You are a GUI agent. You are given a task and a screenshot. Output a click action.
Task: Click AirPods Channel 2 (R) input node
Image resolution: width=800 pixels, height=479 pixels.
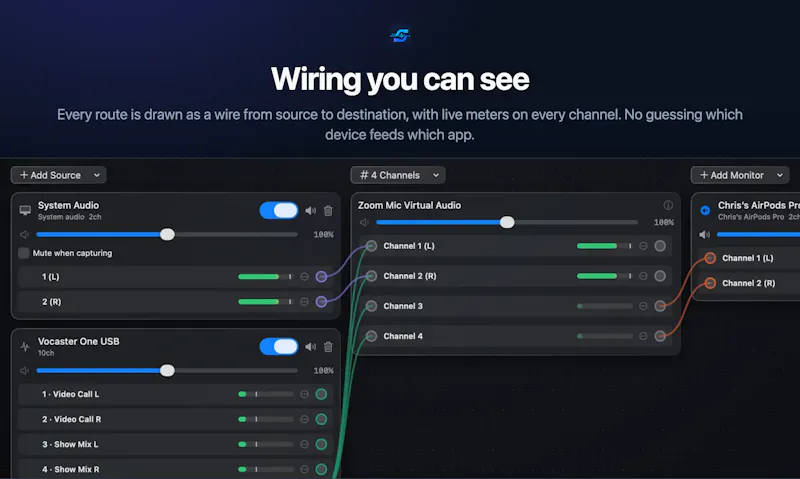(710, 283)
